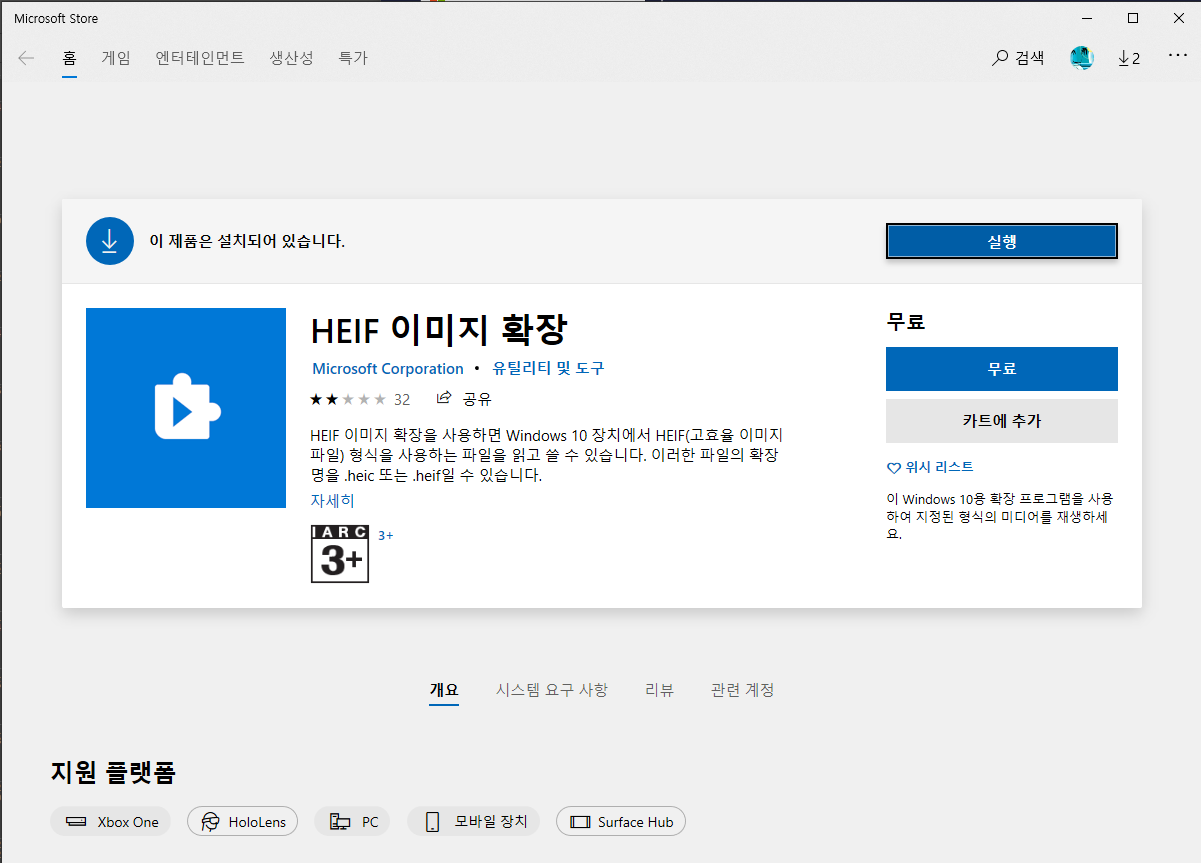
Task: Open the 유틸리티 및 도구 category link
Action: [x=548, y=369]
